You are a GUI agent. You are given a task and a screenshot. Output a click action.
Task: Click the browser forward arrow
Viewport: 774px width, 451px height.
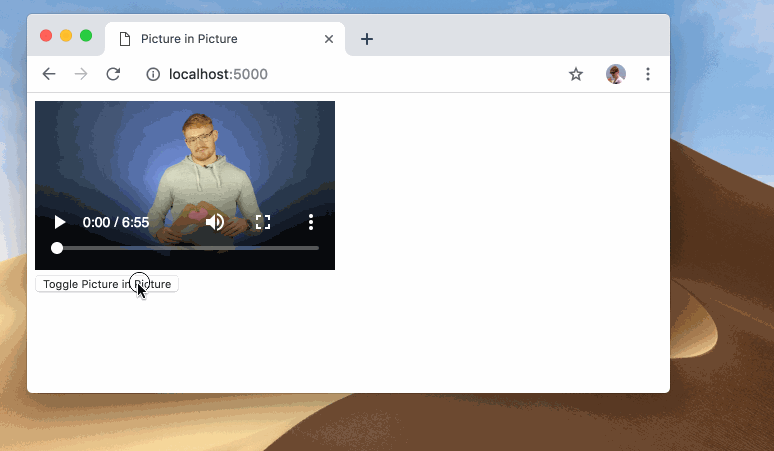pos(81,74)
